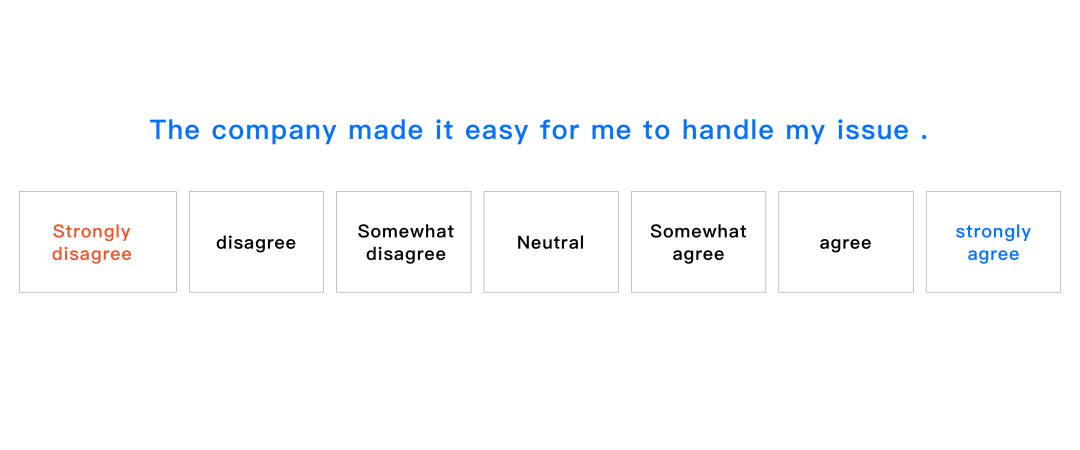Click the word handle in the question
Screen dimensions: 1080x450
point(728,129)
